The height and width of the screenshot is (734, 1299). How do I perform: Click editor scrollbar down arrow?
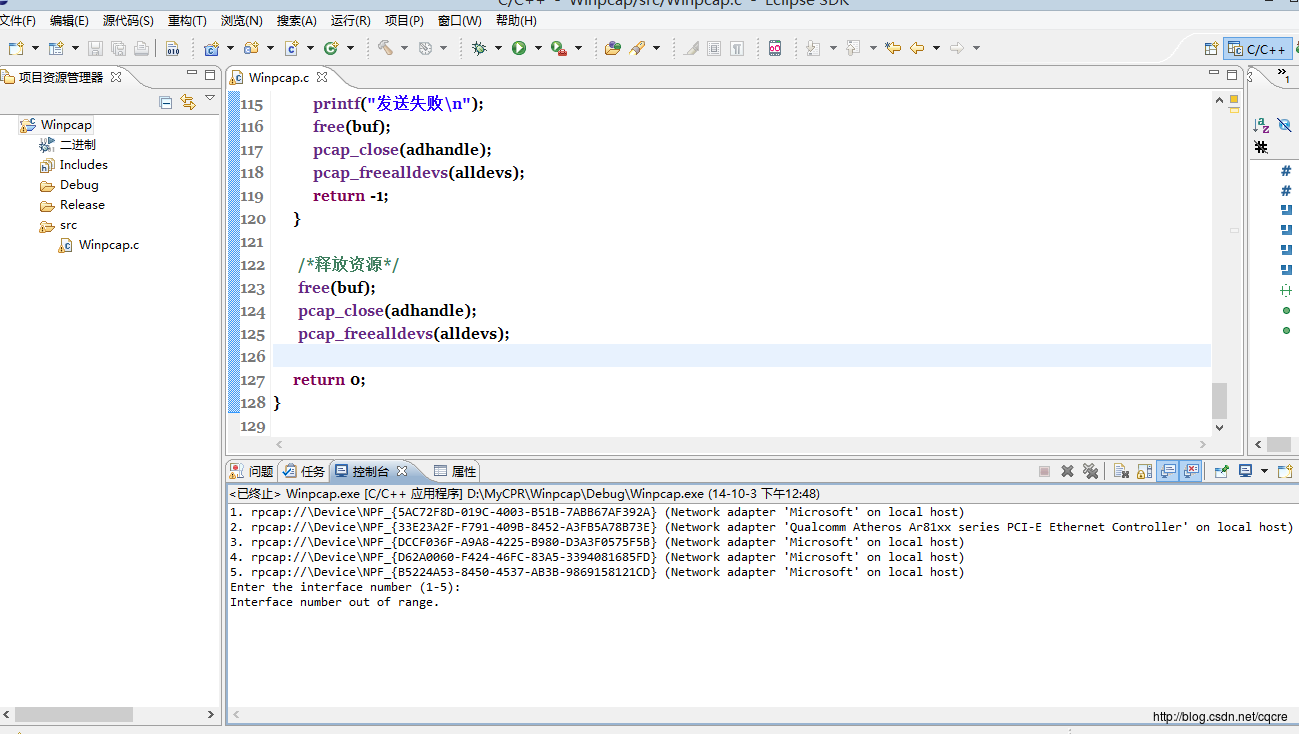(x=1219, y=427)
